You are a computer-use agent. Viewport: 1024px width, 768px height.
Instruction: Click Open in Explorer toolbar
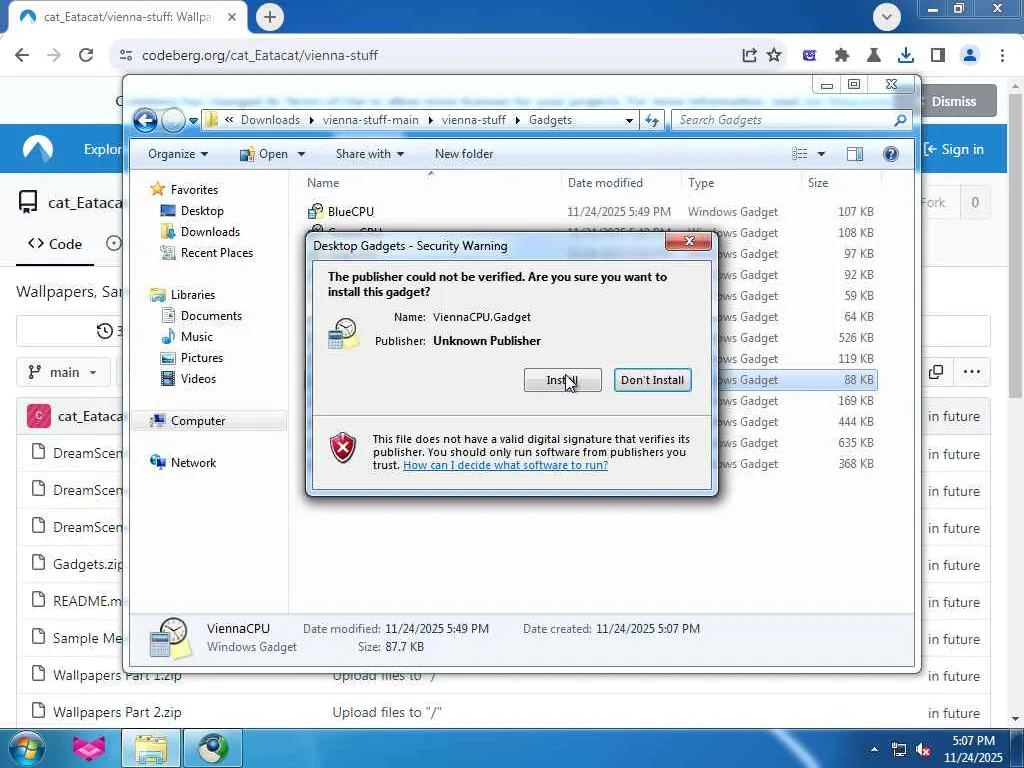tap(264, 154)
